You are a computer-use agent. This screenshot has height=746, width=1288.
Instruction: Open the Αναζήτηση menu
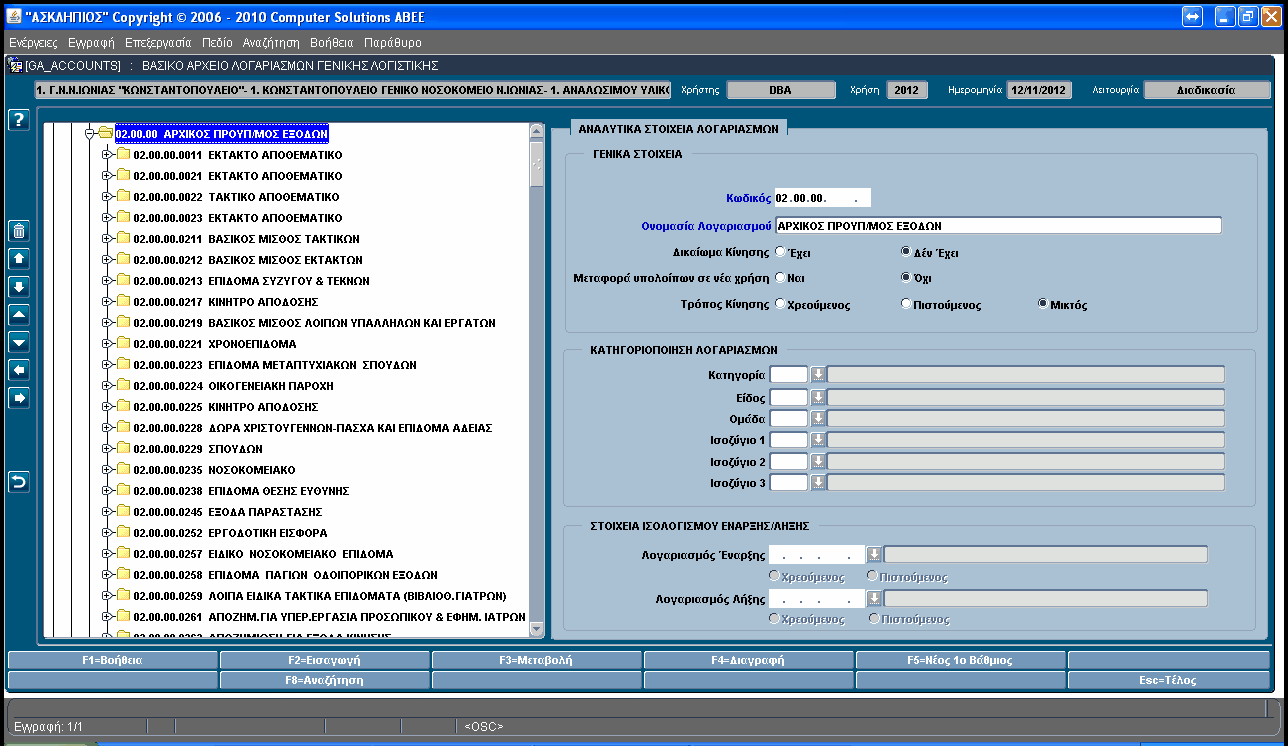[271, 43]
